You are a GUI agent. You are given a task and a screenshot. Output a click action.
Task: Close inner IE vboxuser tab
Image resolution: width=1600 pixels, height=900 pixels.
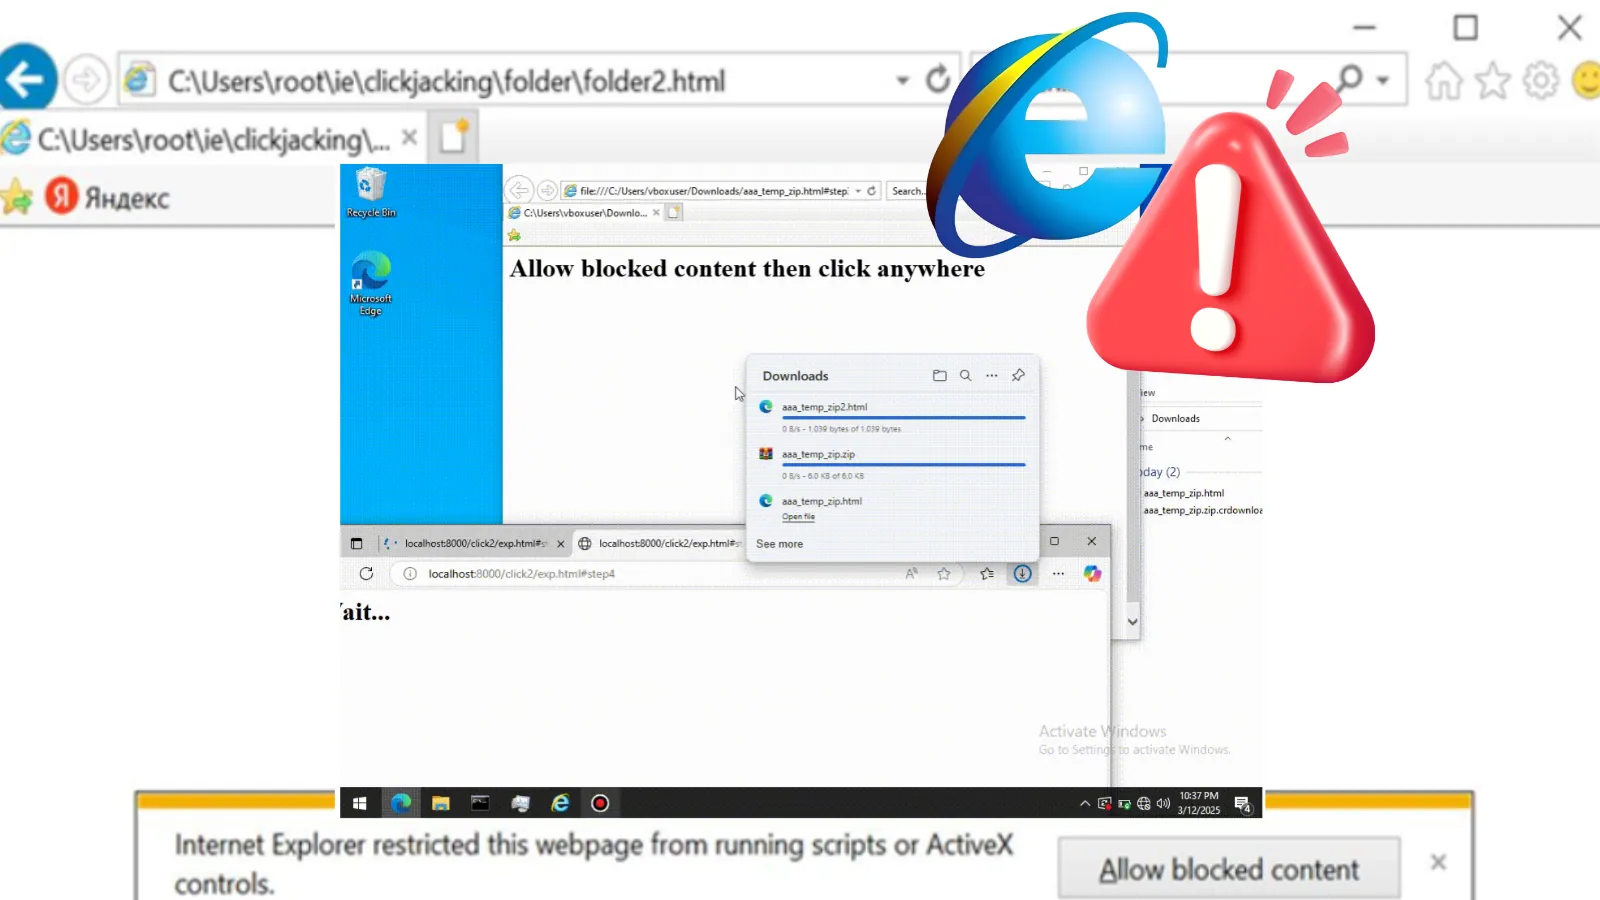coord(656,212)
